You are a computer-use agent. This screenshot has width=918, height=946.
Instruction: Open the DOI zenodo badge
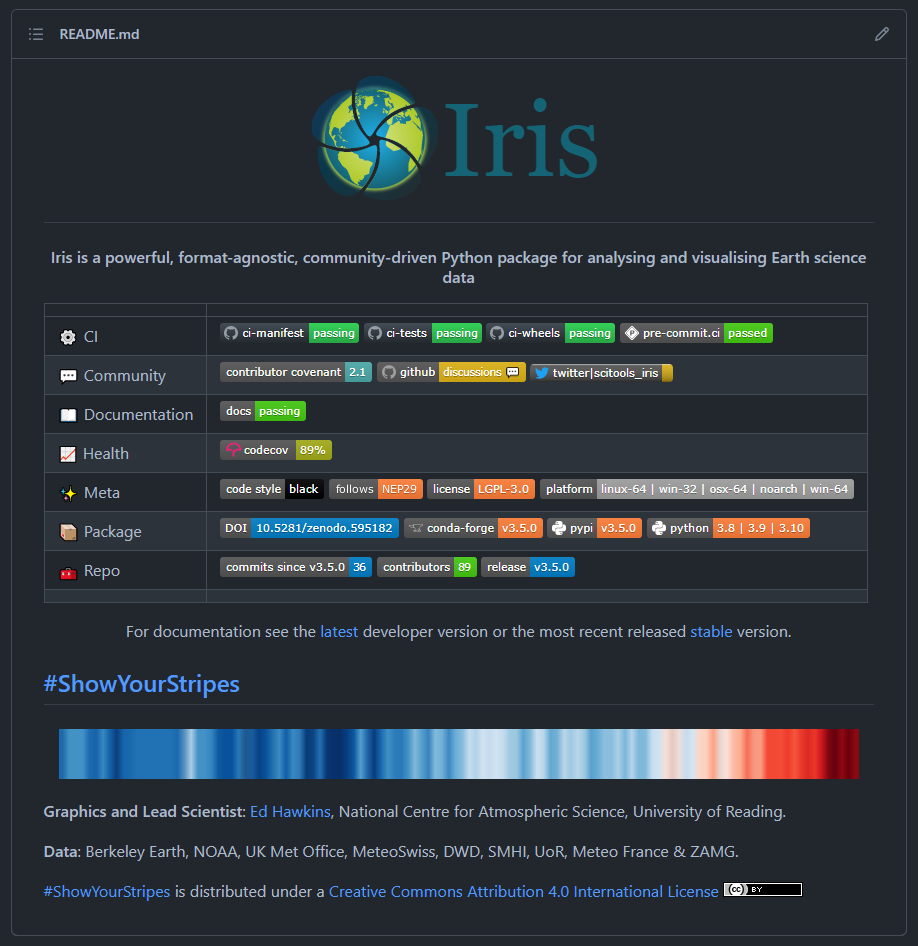(x=309, y=528)
